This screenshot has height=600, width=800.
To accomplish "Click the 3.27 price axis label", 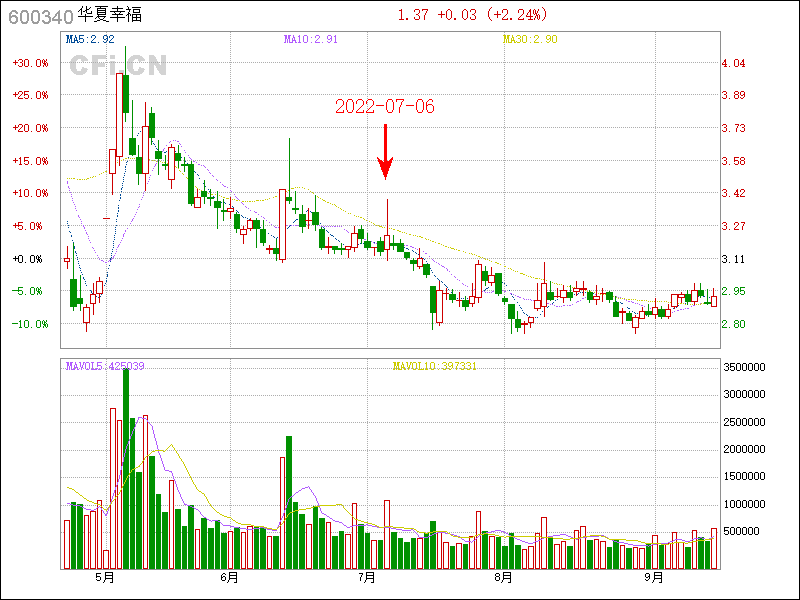I will pos(734,226).
